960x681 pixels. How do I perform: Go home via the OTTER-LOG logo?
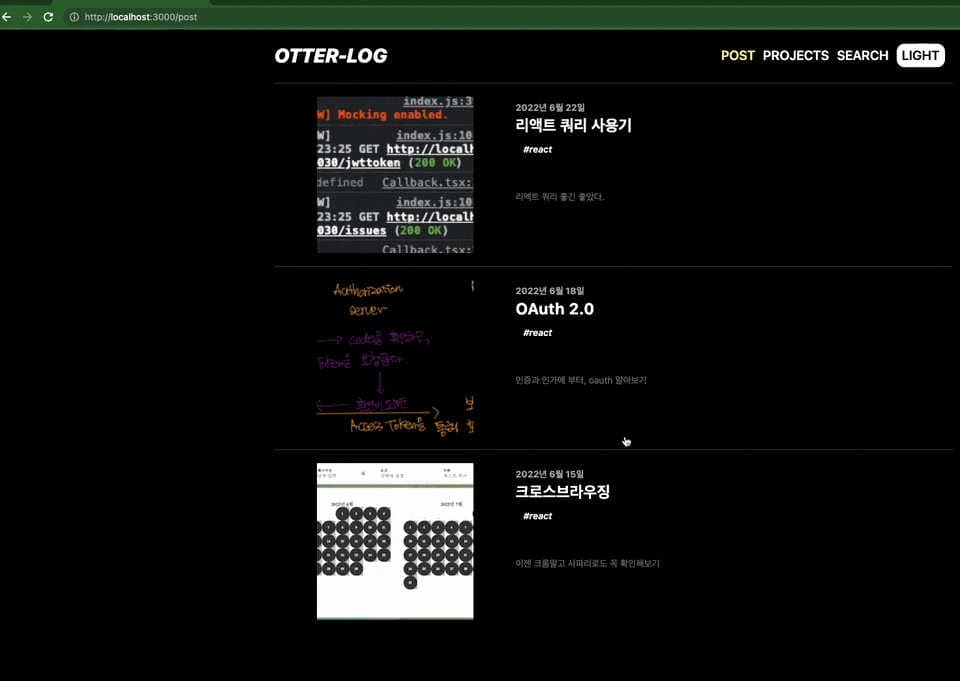tap(331, 56)
